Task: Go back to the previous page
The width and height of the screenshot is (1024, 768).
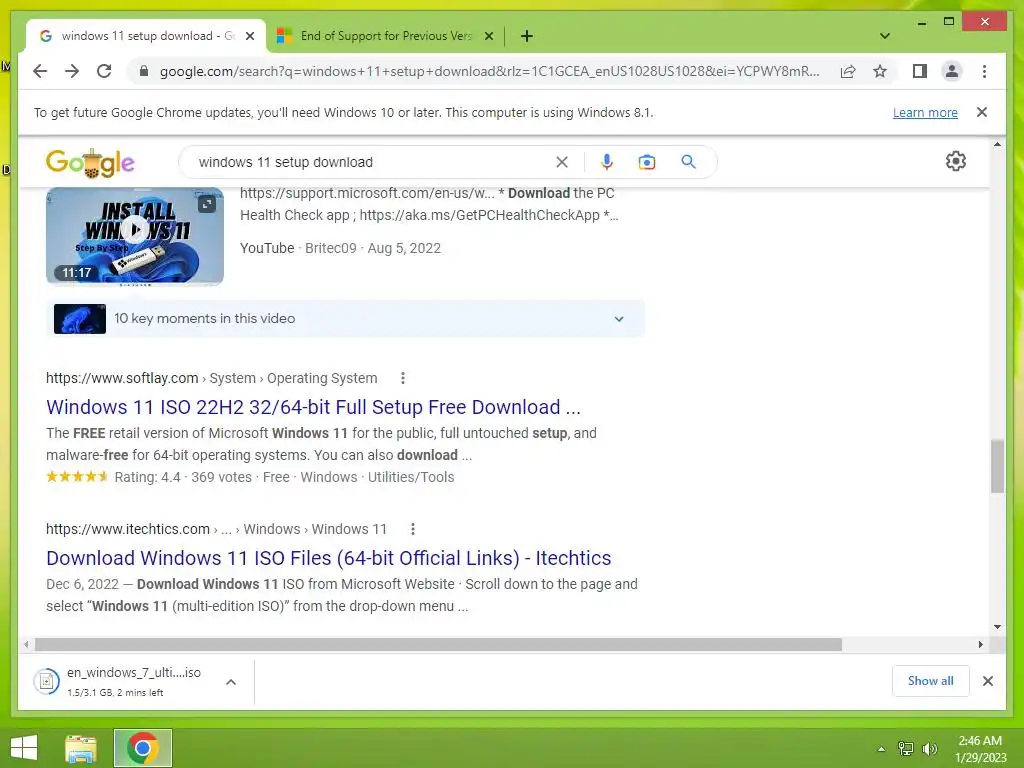Action: tap(40, 71)
